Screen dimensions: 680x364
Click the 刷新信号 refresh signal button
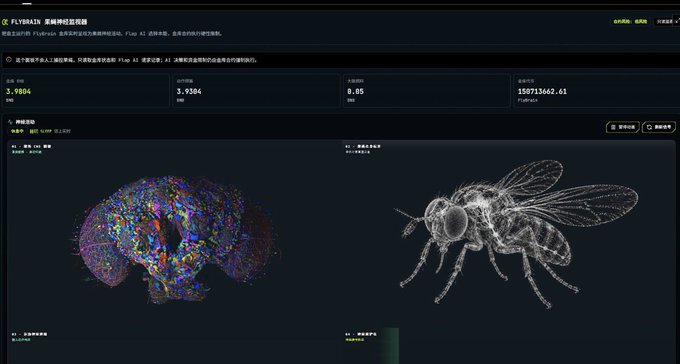(x=659, y=127)
